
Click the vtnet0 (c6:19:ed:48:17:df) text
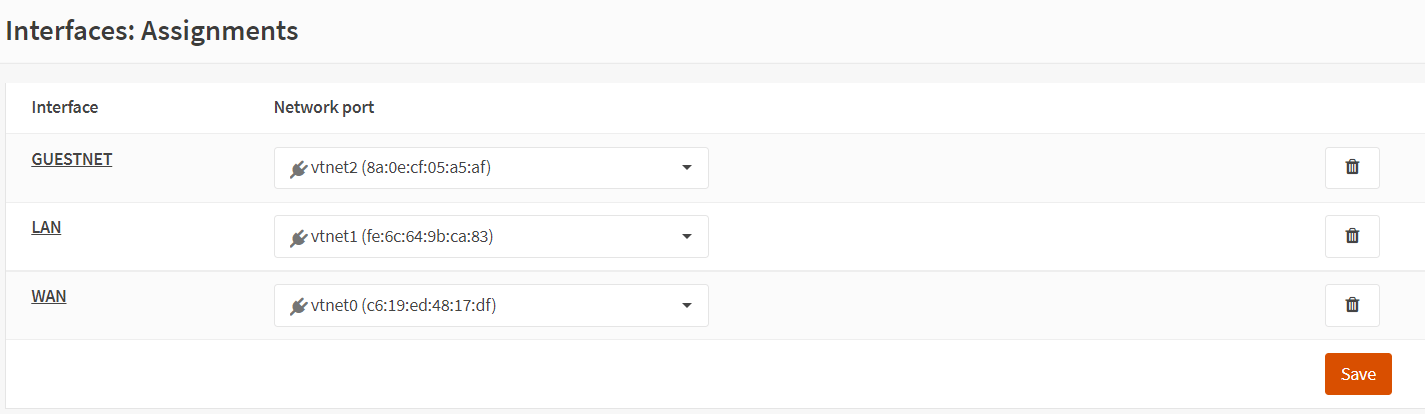(403, 305)
